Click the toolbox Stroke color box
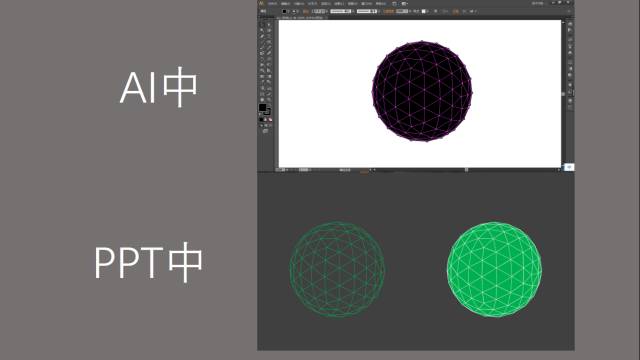Viewport: 640px width, 360px height. (268, 112)
